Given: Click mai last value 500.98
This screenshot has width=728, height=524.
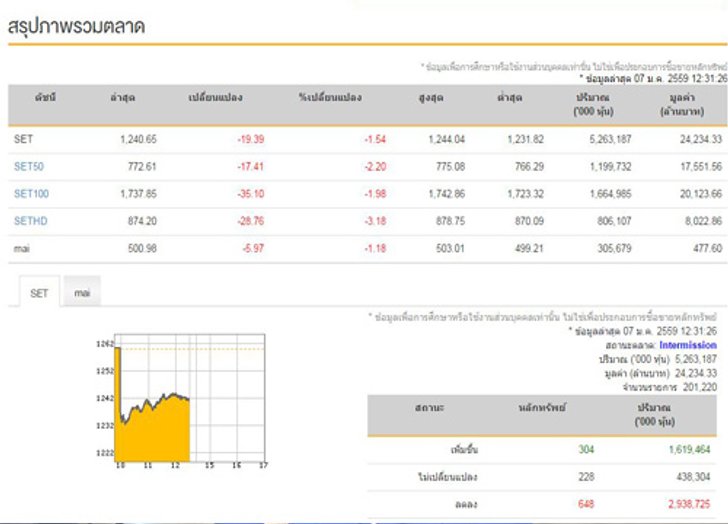Looking at the screenshot, I should tap(142, 248).
